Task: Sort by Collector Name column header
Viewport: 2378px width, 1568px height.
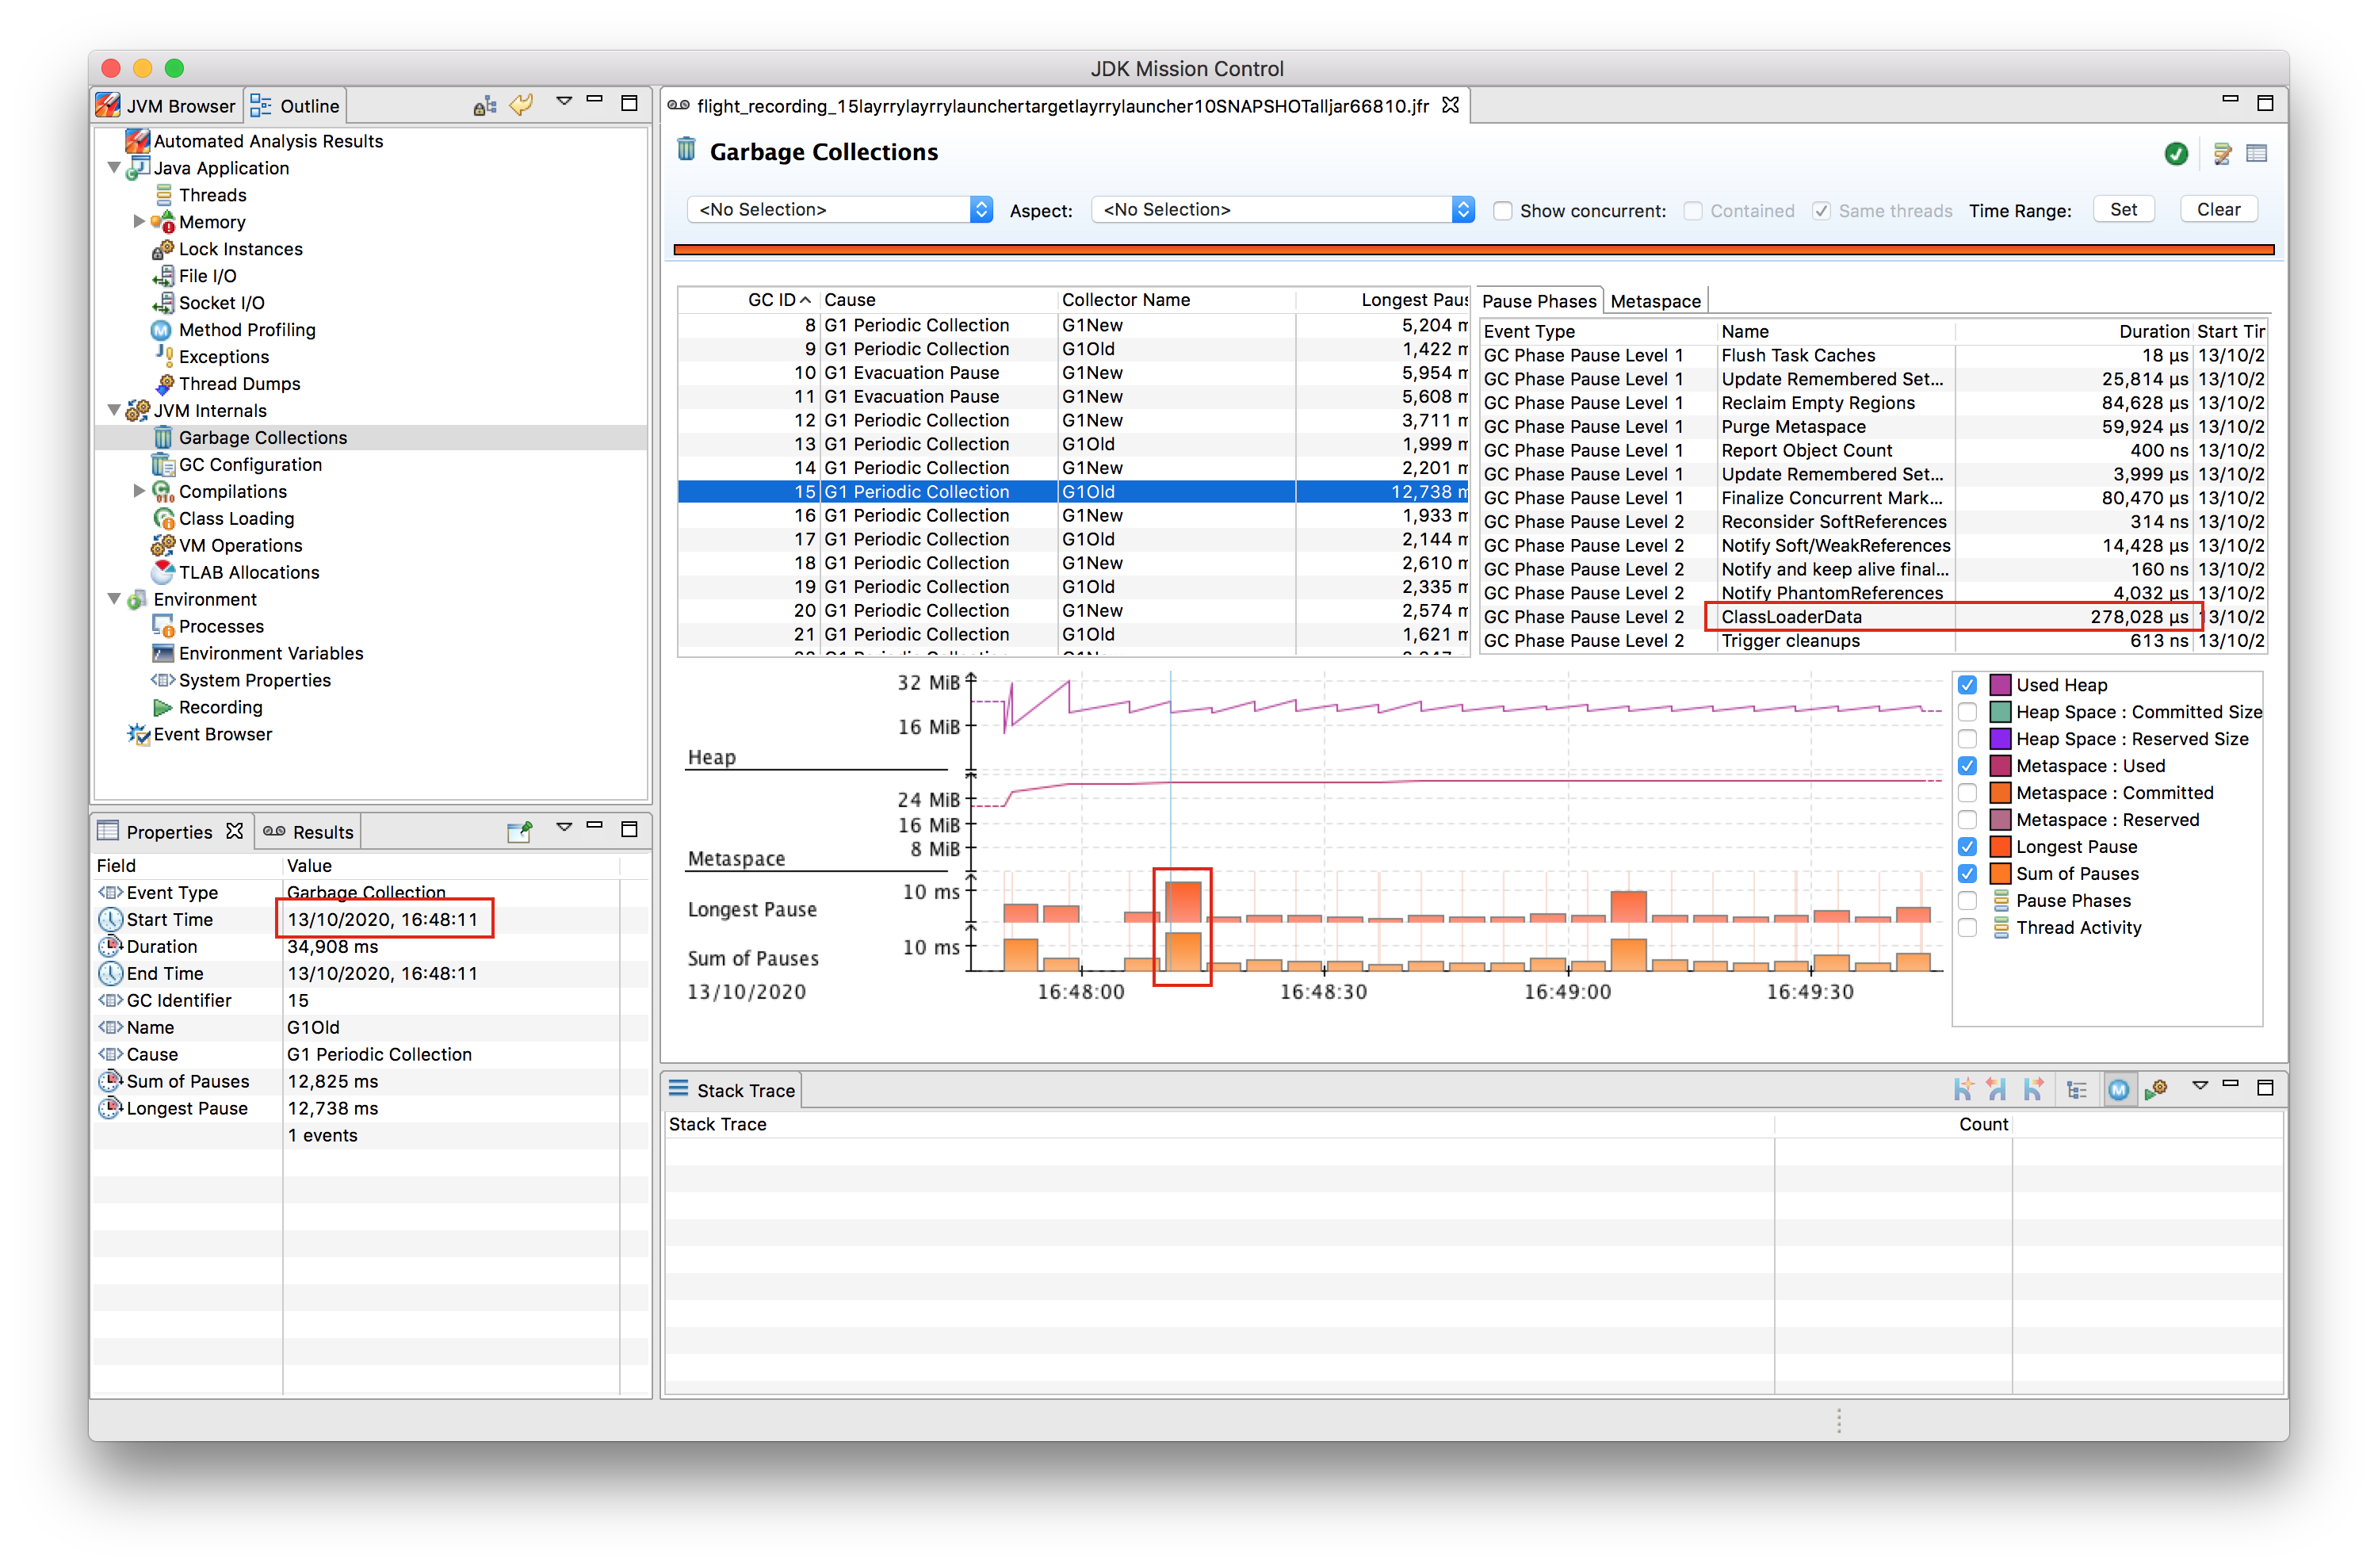Action: 1176,300
